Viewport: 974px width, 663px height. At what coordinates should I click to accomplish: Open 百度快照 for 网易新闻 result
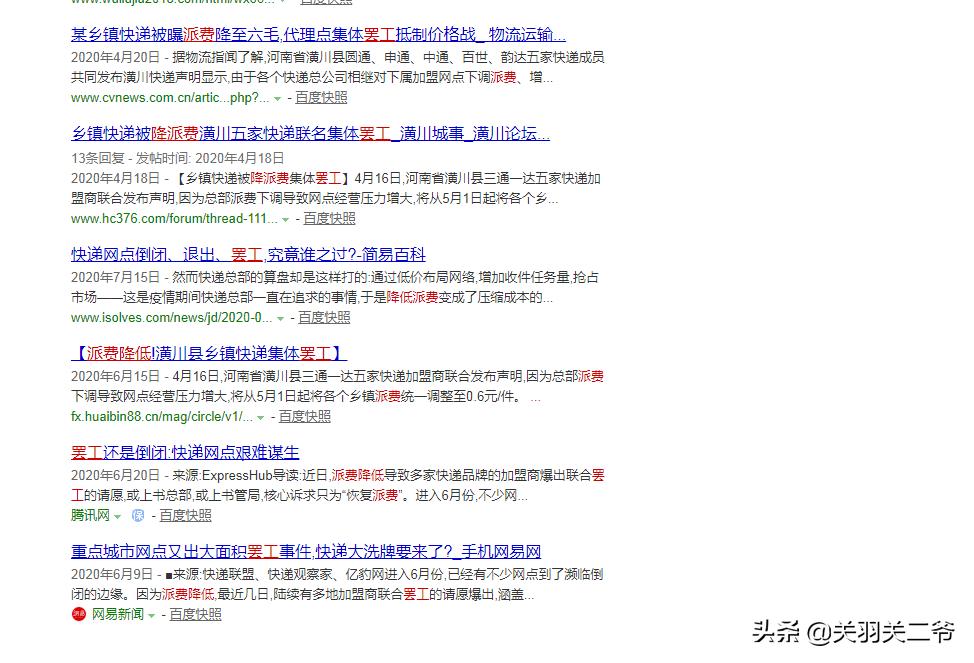[x=195, y=614]
